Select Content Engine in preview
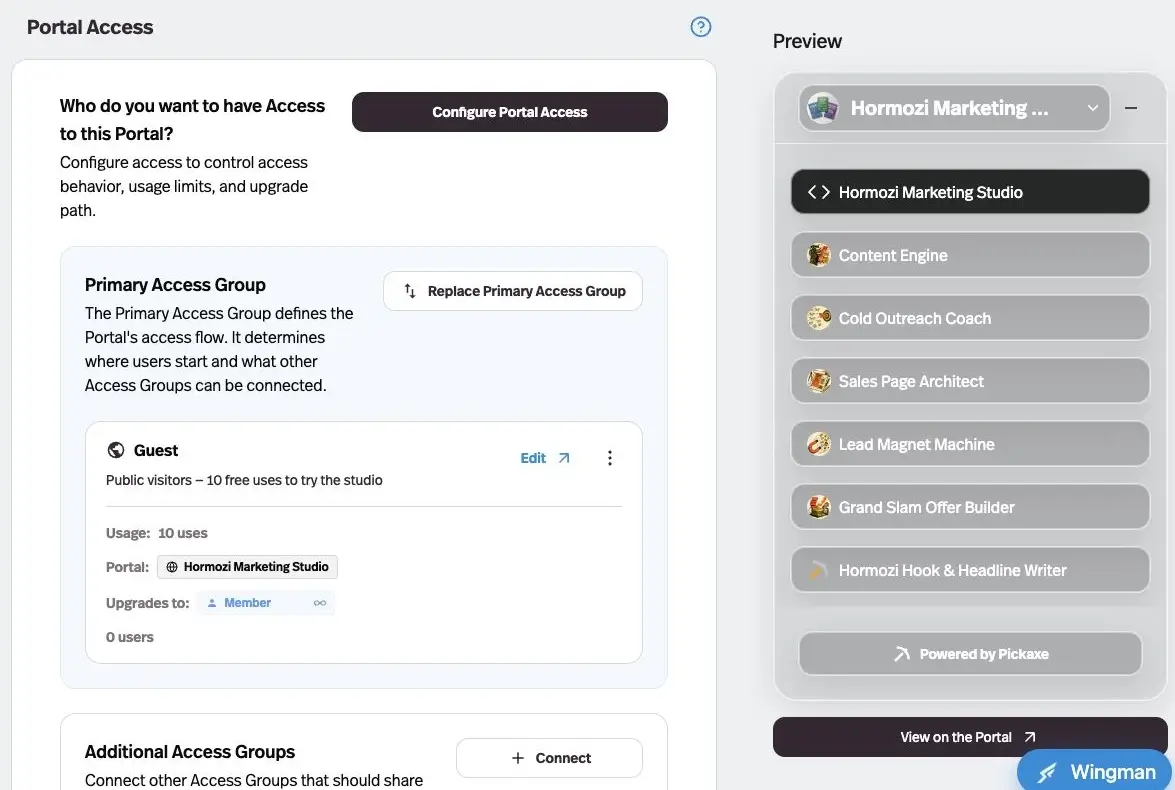This screenshot has width=1175, height=790. pos(970,255)
